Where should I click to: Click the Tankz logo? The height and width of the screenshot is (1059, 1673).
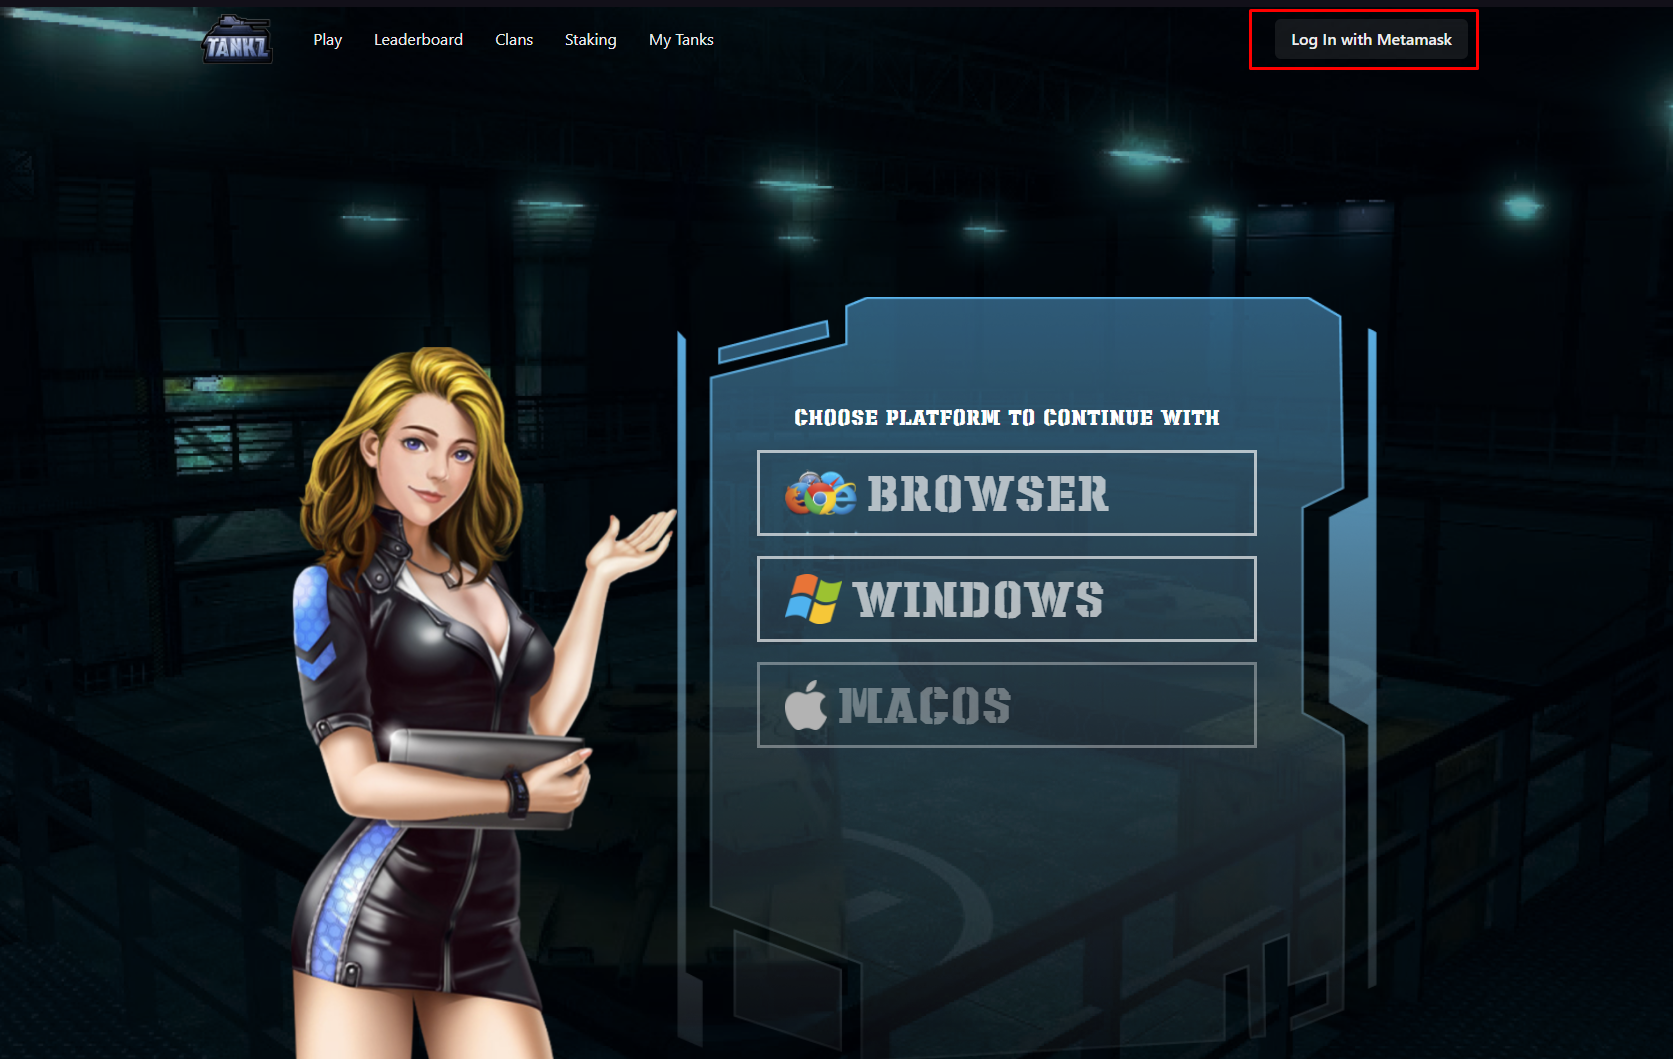coord(237,40)
